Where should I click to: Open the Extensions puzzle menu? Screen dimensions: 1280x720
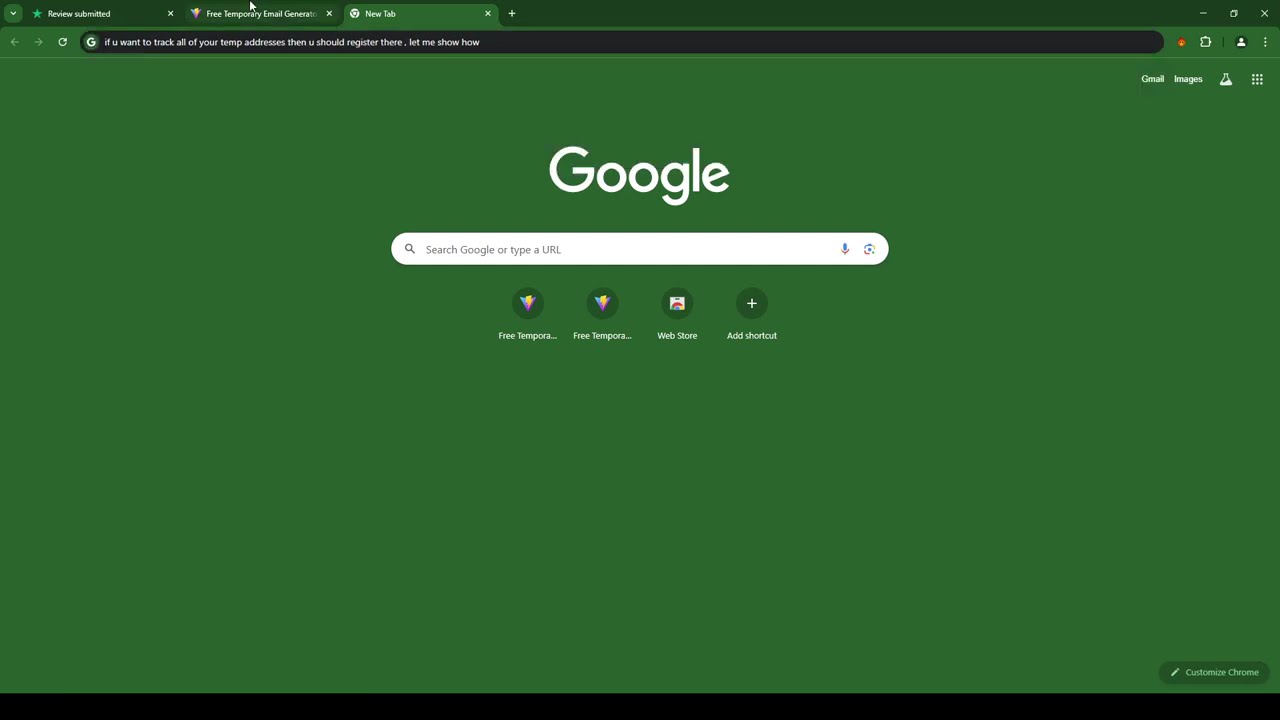point(1205,42)
